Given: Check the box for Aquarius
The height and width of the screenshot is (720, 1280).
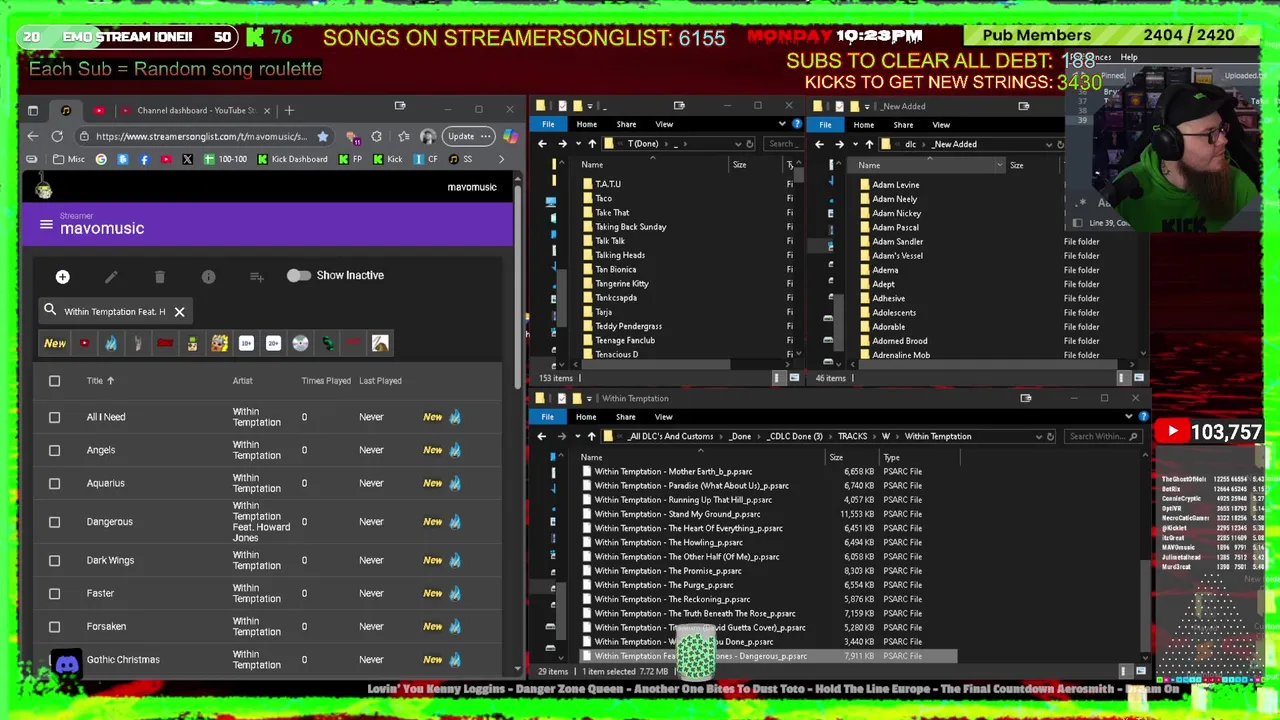Looking at the screenshot, I should pos(55,483).
